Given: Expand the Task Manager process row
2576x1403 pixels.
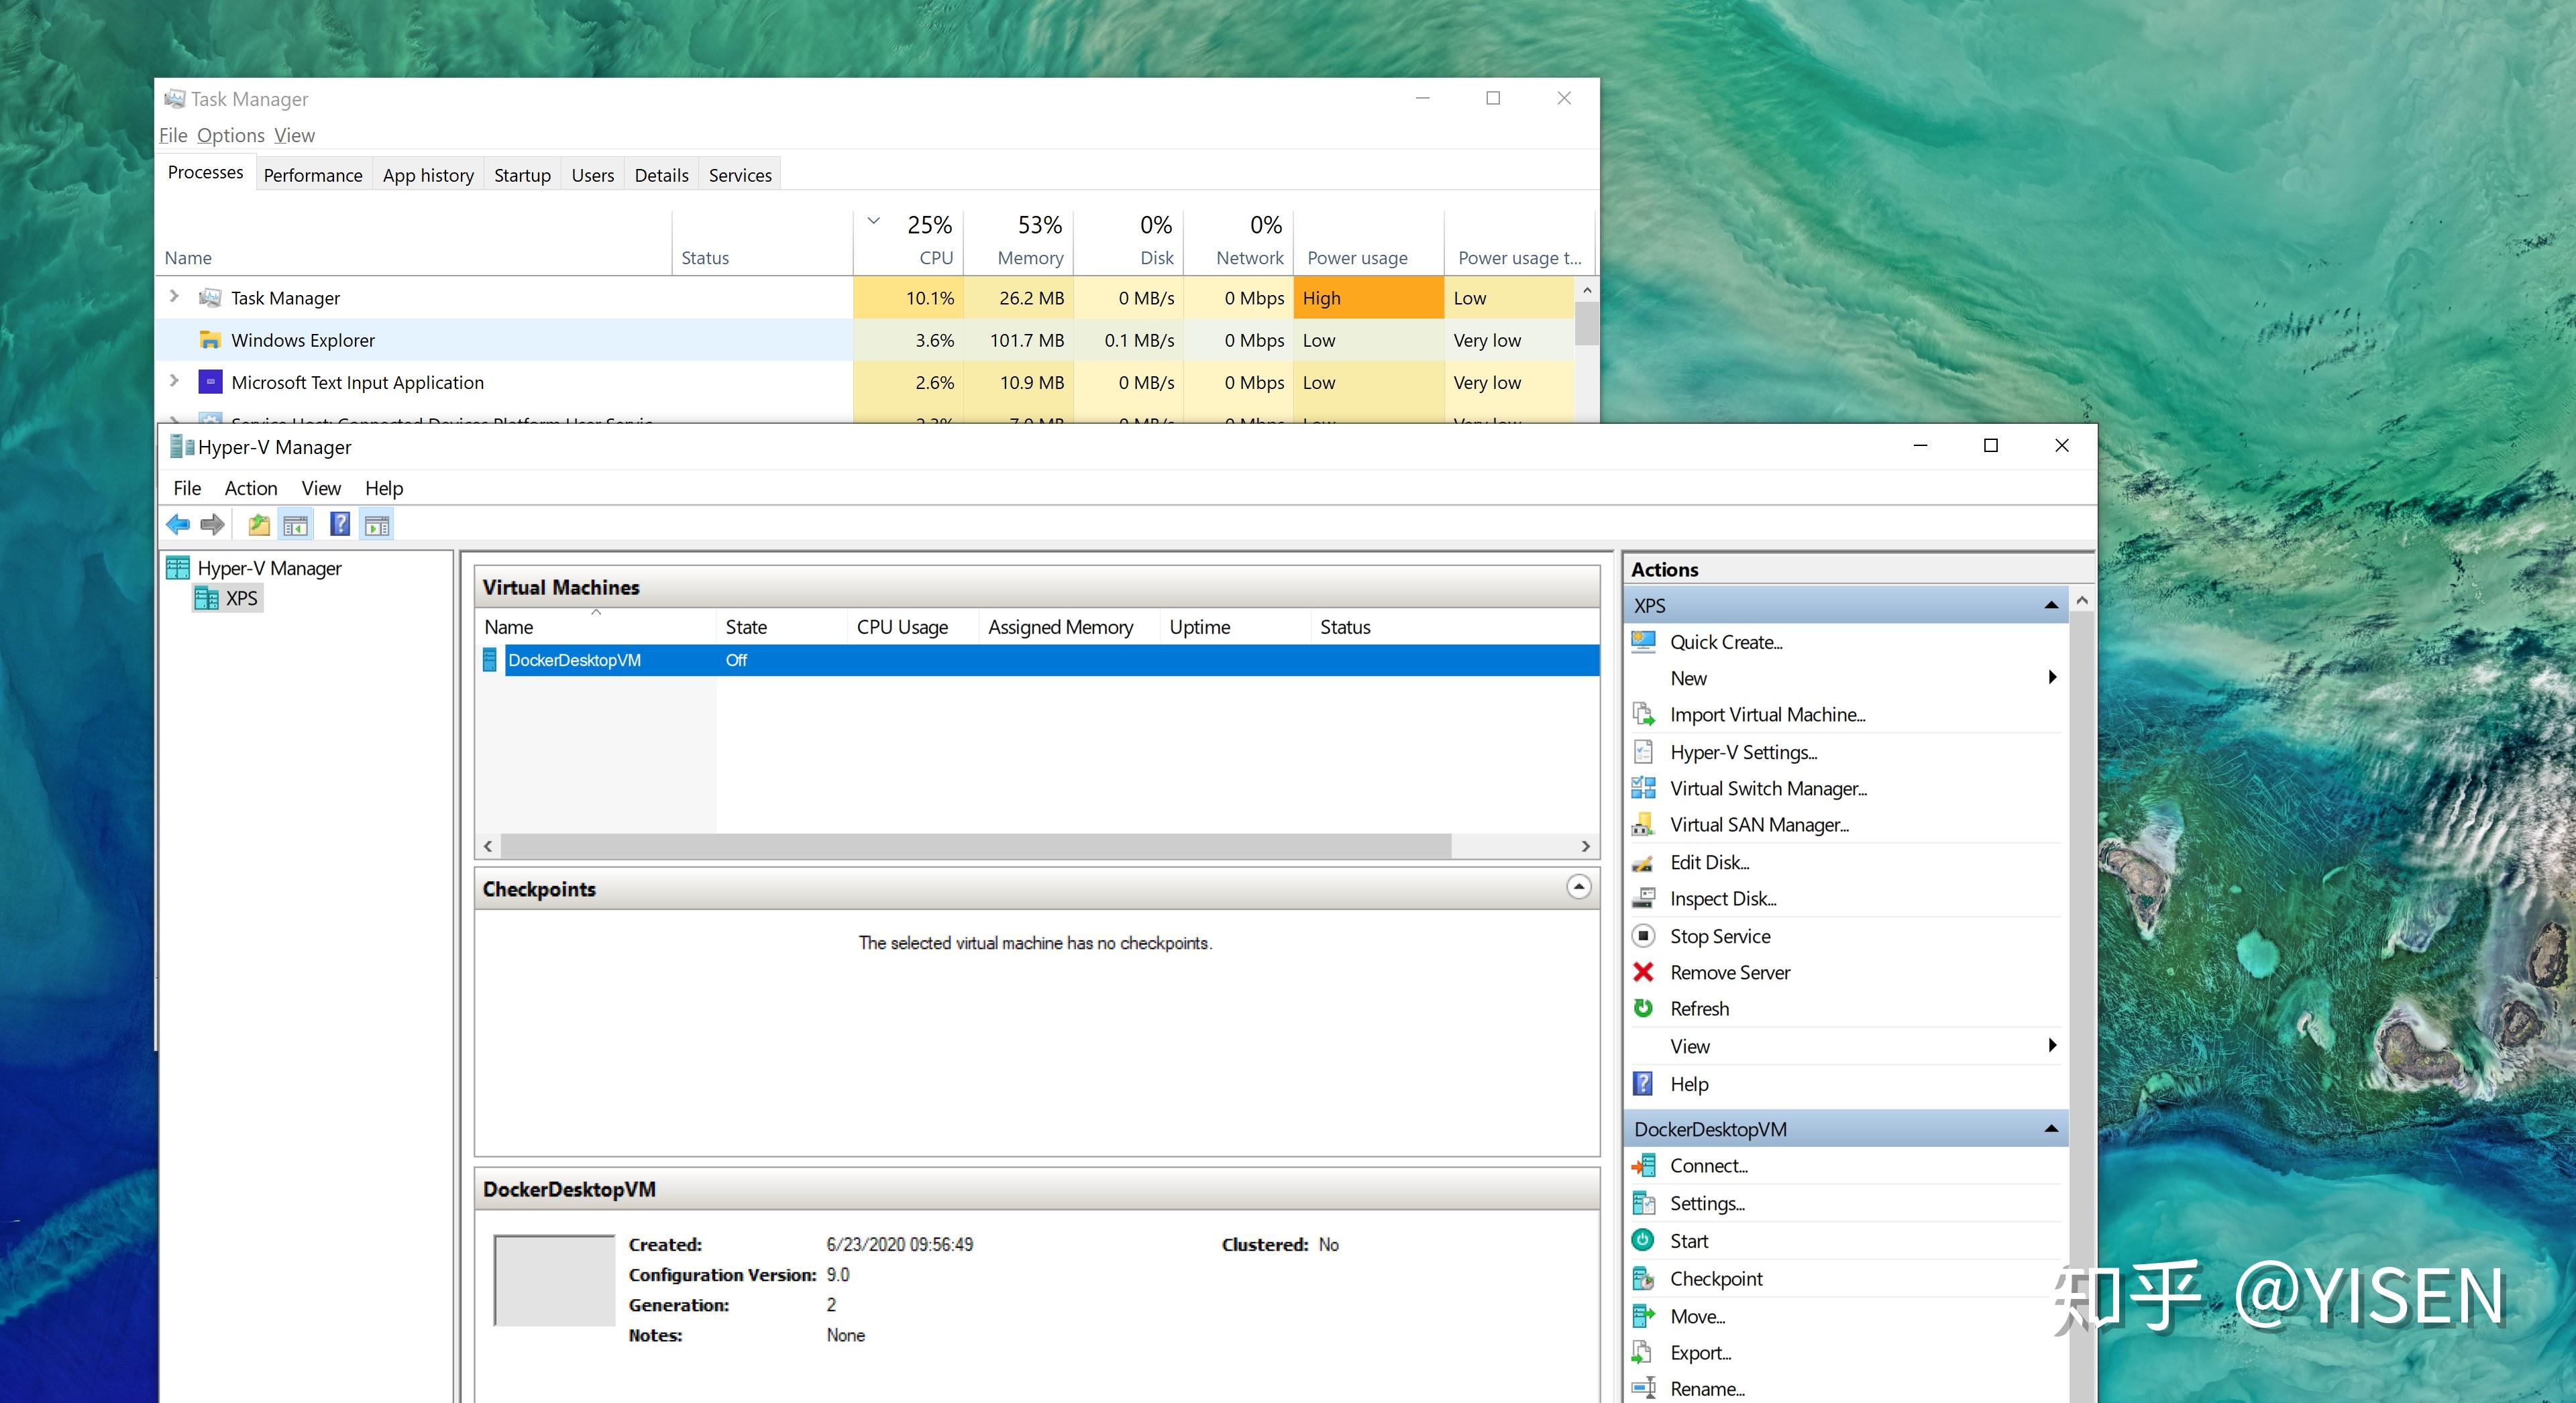Looking at the screenshot, I should point(174,297).
